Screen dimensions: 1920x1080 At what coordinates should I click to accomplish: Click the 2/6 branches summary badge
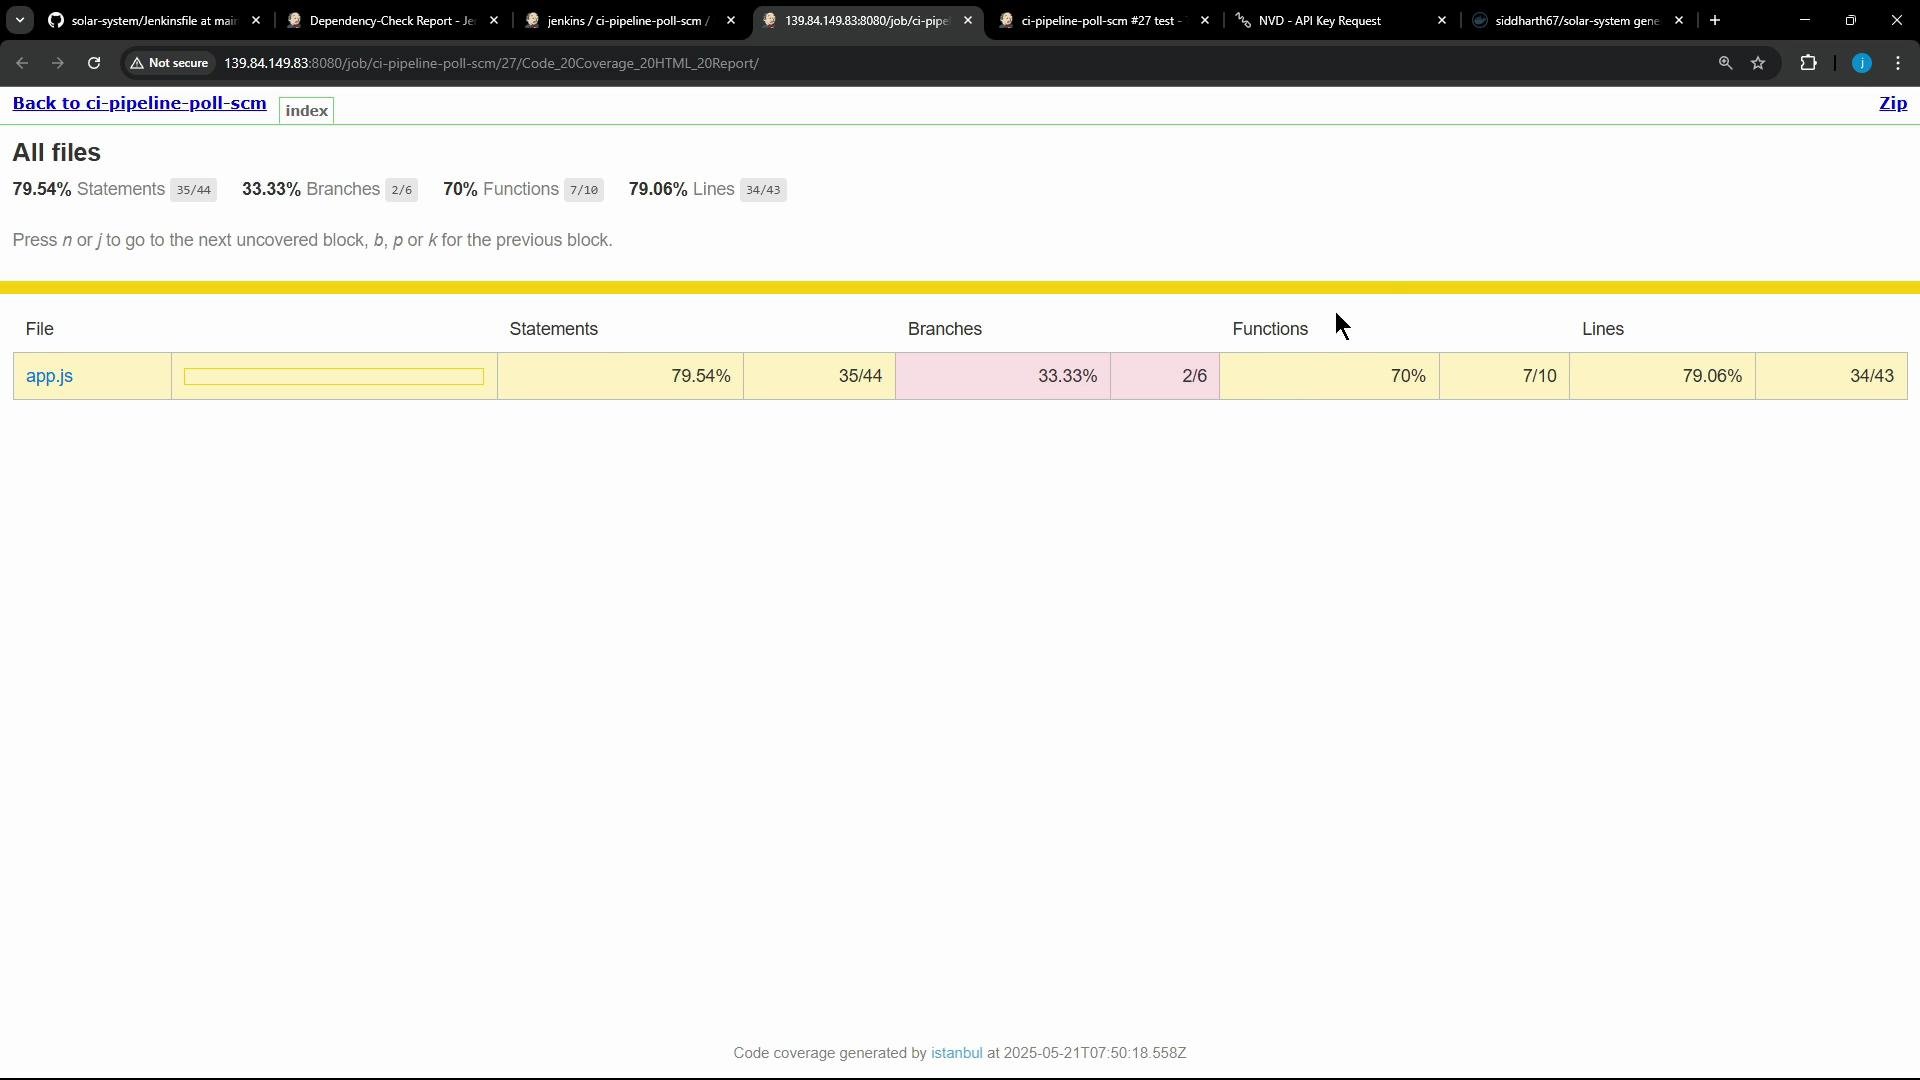401,190
